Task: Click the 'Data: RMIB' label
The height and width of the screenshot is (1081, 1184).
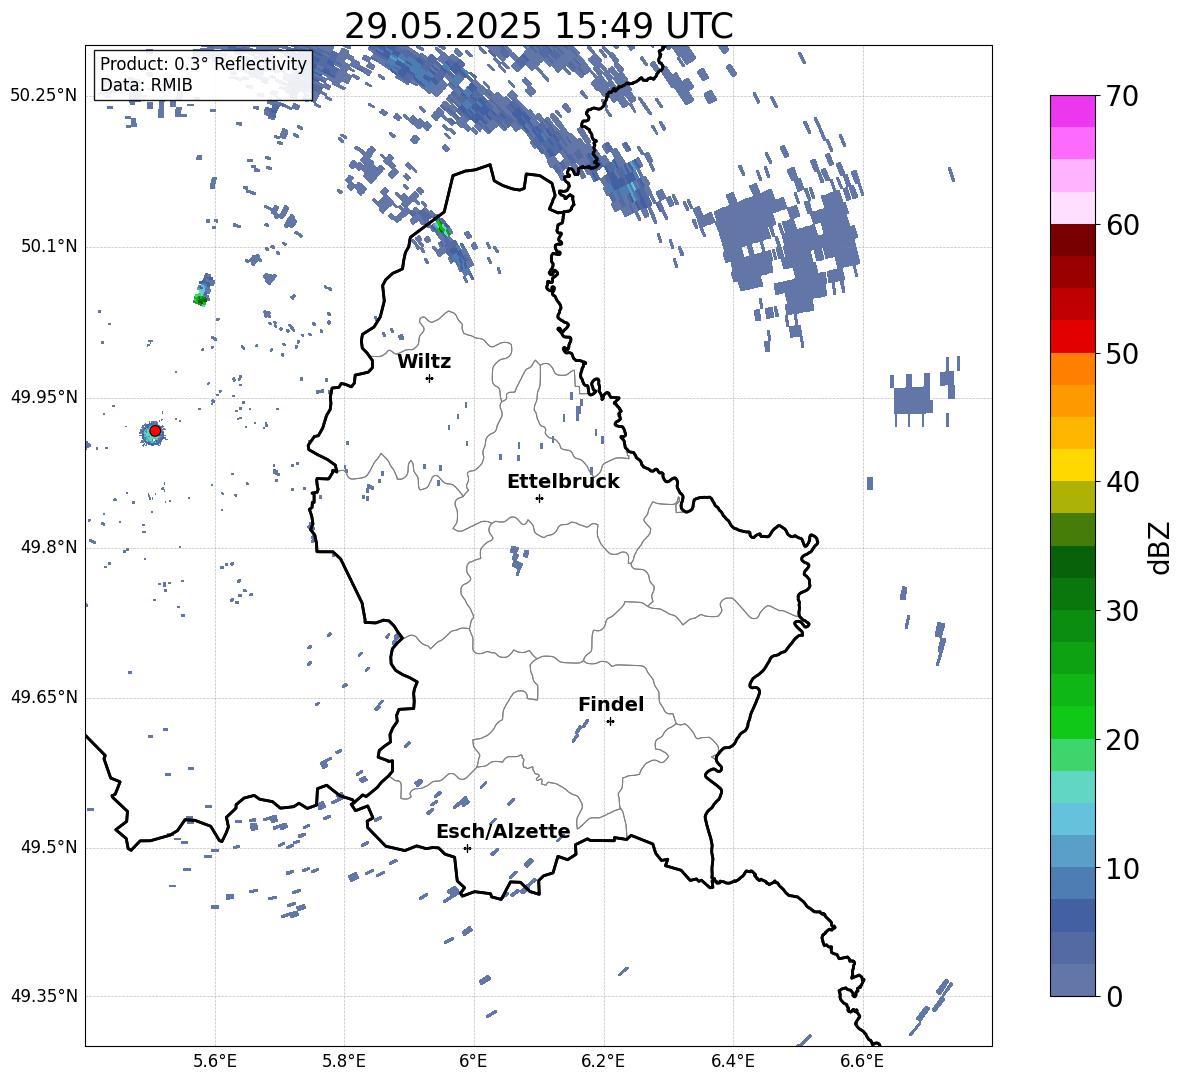Action: [x=146, y=85]
